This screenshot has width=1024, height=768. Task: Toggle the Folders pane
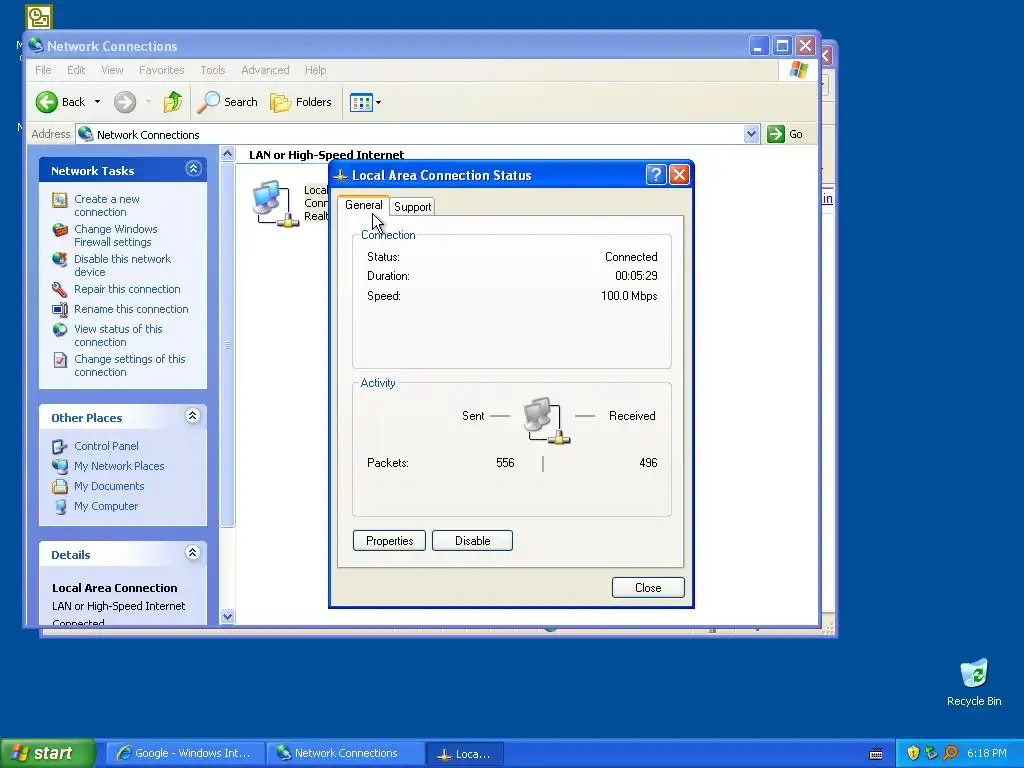pos(301,102)
